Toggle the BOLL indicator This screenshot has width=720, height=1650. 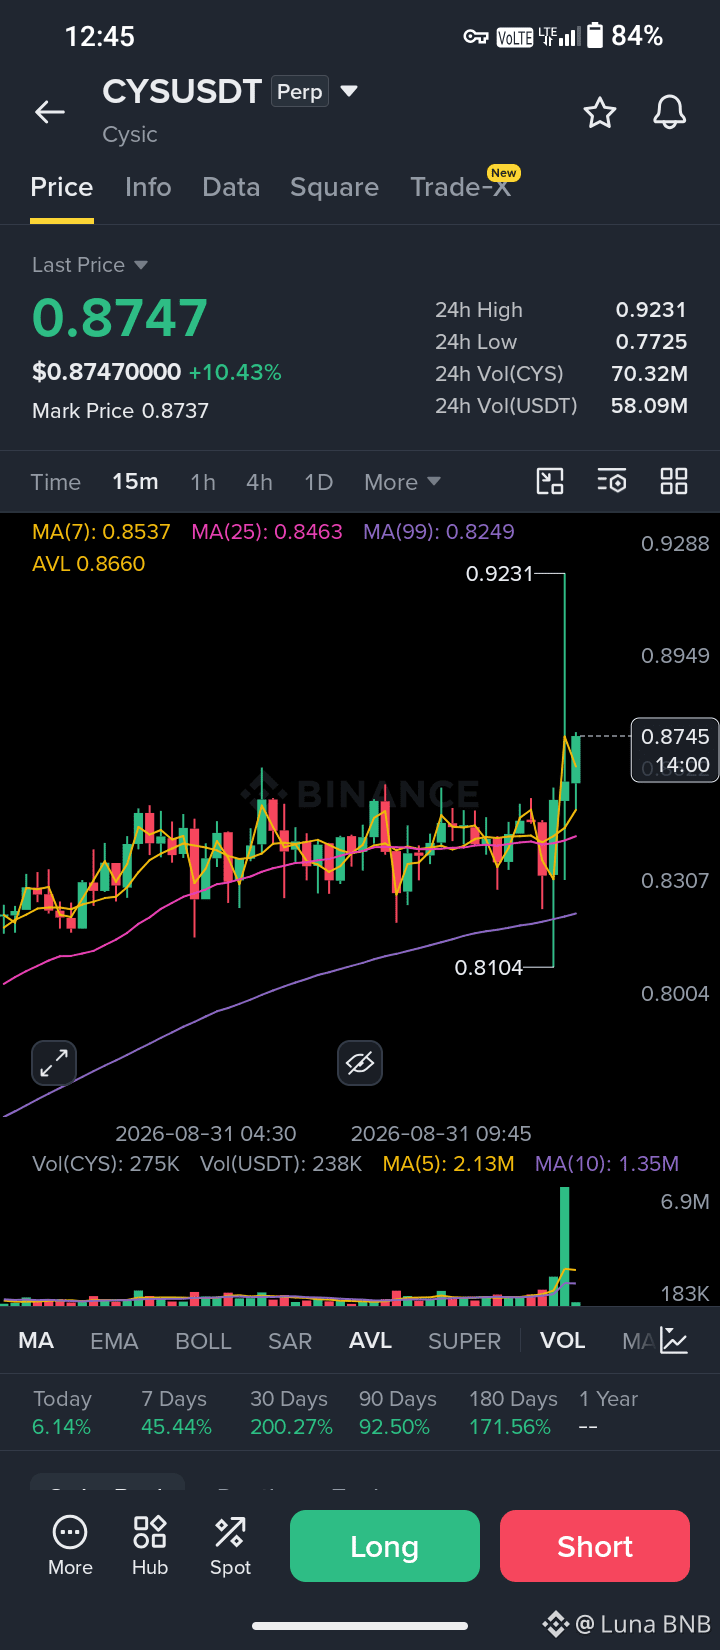pos(203,1341)
